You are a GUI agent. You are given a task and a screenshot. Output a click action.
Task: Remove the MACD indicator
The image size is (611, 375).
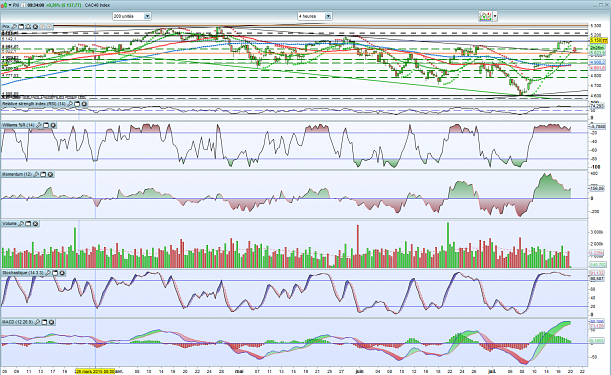coord(51,322)
